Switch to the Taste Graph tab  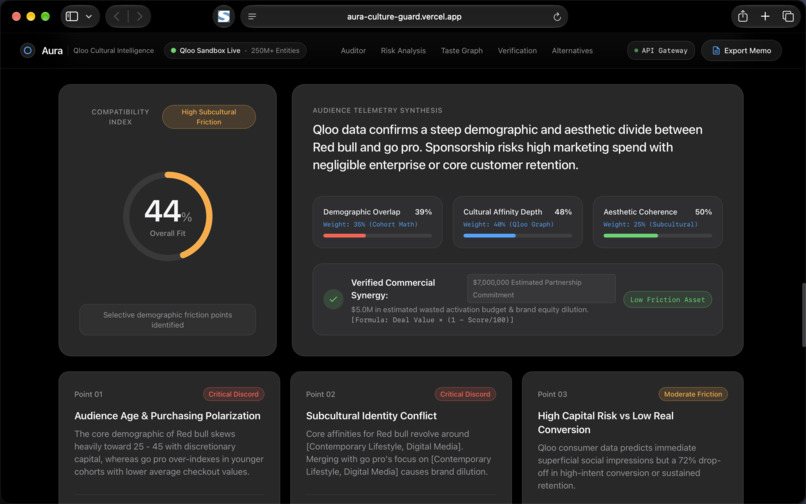click(x=462, y=50)
